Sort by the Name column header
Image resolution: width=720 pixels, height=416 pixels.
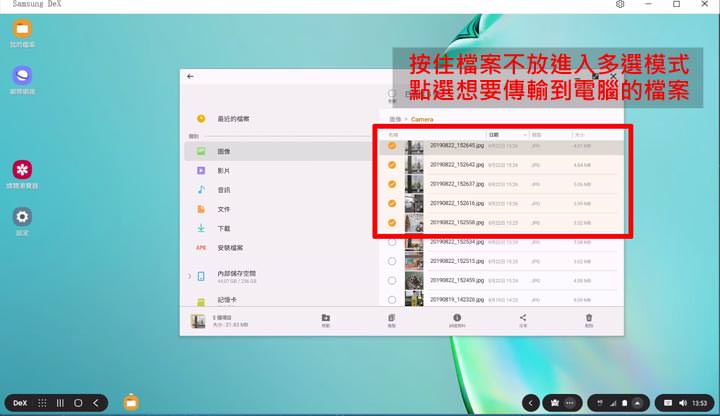393,135
